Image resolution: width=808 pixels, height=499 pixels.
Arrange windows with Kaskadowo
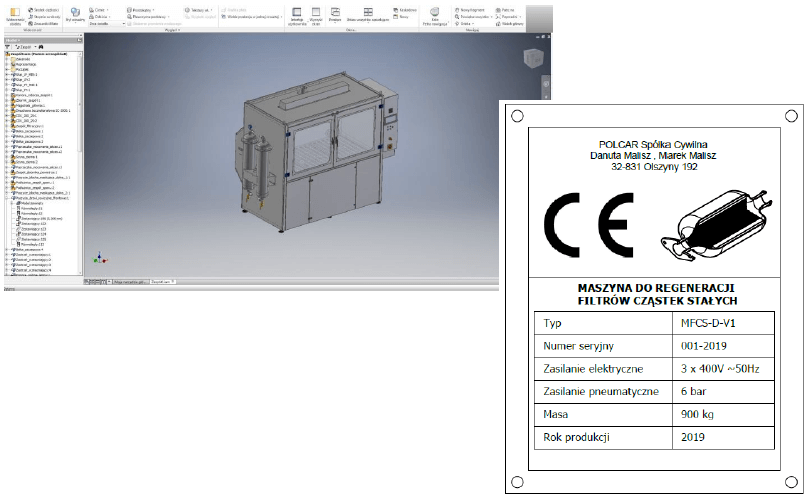click(x=405, y=10)
